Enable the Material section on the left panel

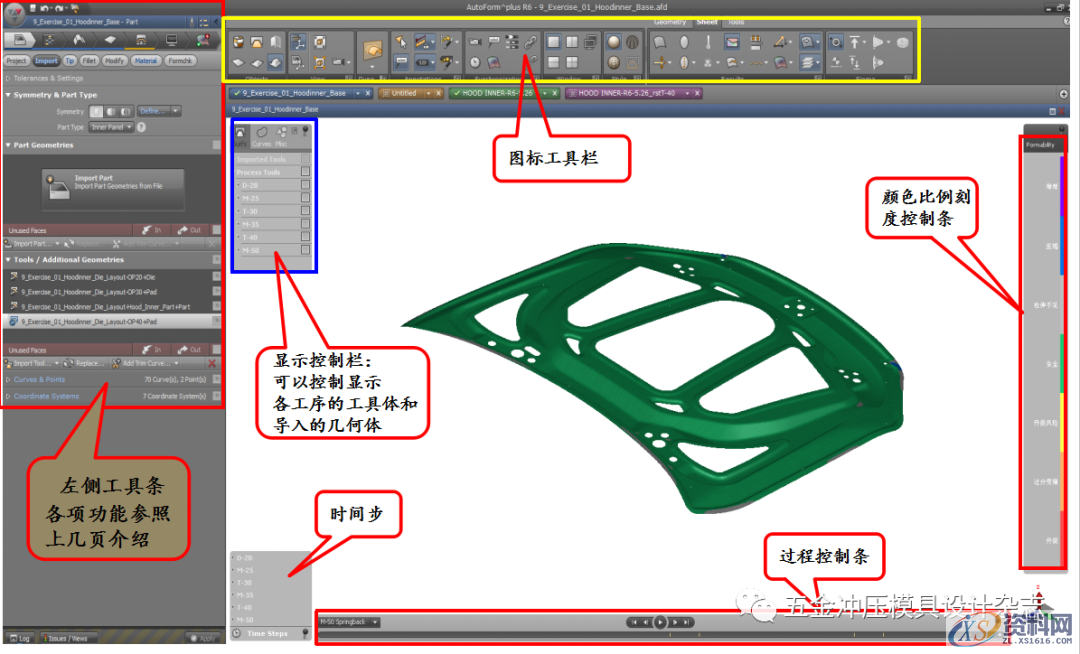149,60
